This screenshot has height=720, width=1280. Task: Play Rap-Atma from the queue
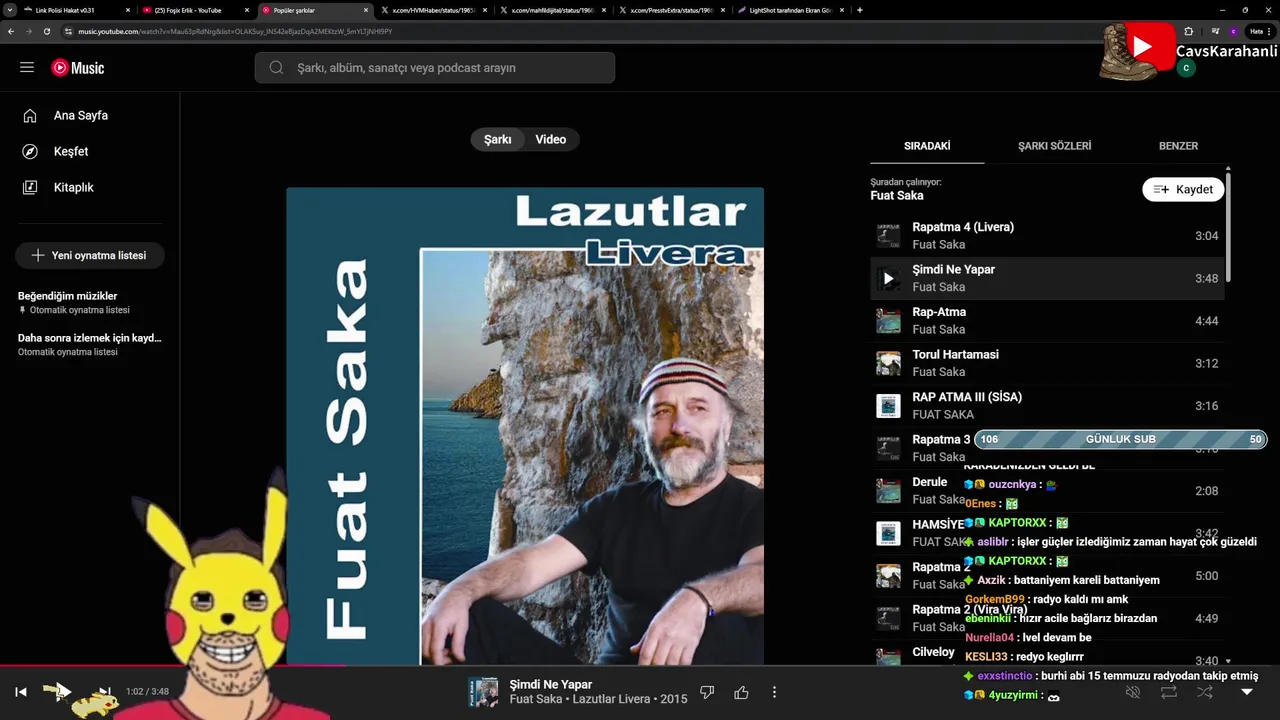pyautogui.click(x=1047, y=321)
